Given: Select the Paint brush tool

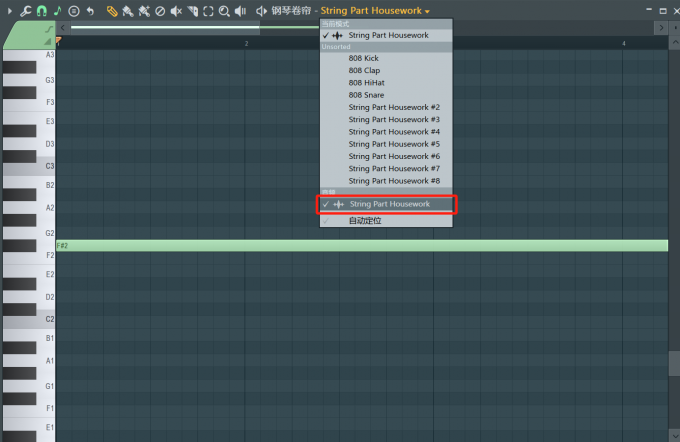Looking at the screenshot, I should click(x=128, y=11).
